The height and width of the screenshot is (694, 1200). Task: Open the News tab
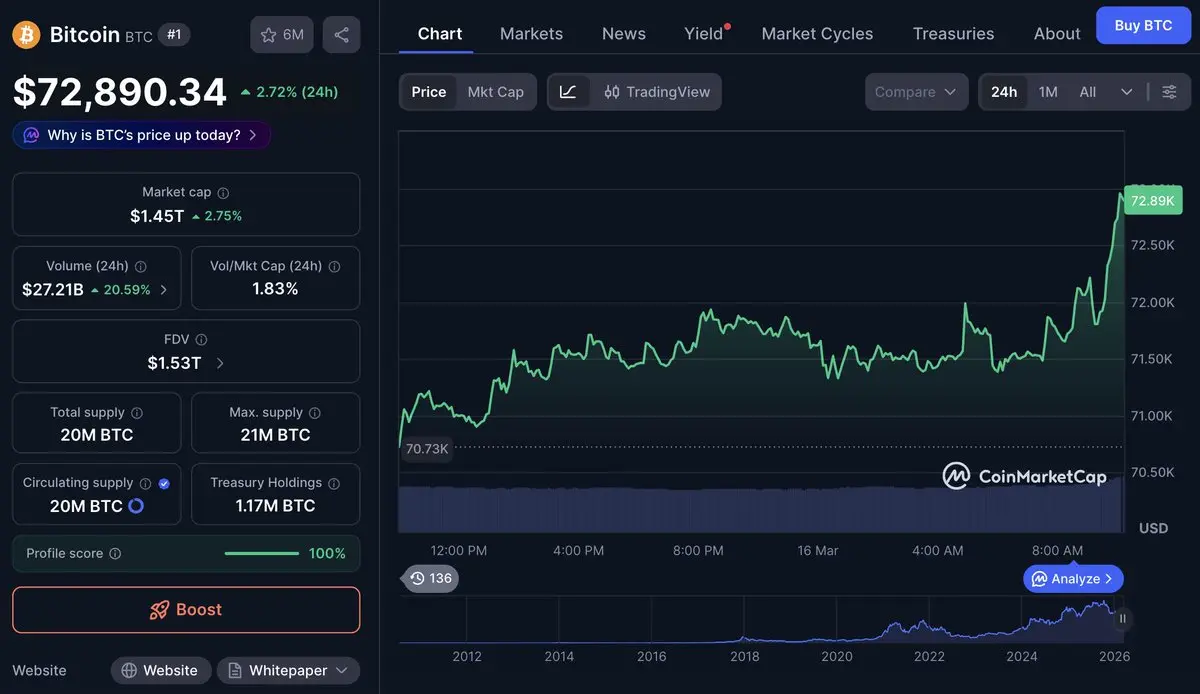[624, 34]
